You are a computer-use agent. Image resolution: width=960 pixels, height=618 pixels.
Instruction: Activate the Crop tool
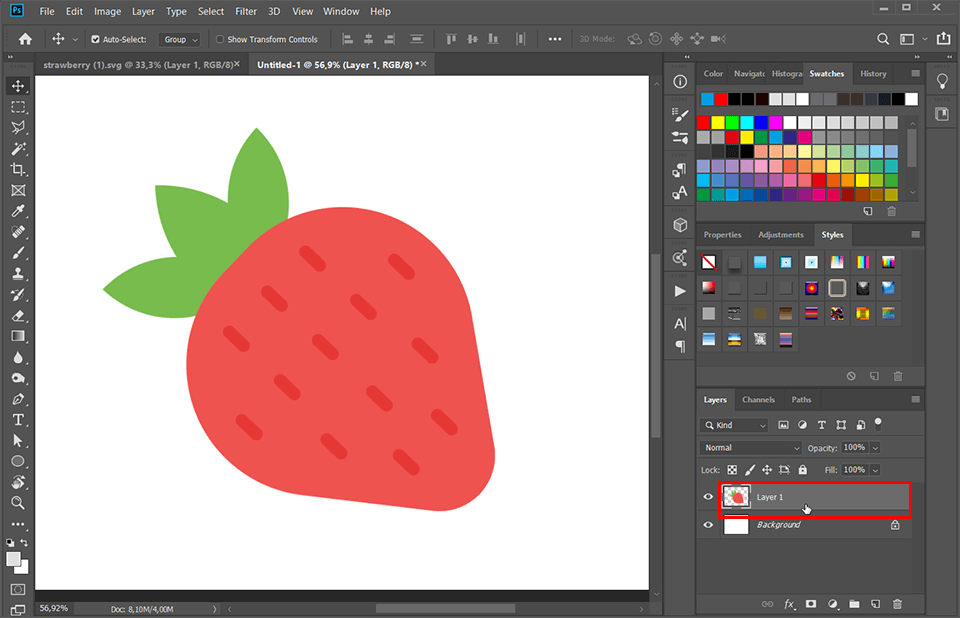pyautogui.click(x=18, y=169)
